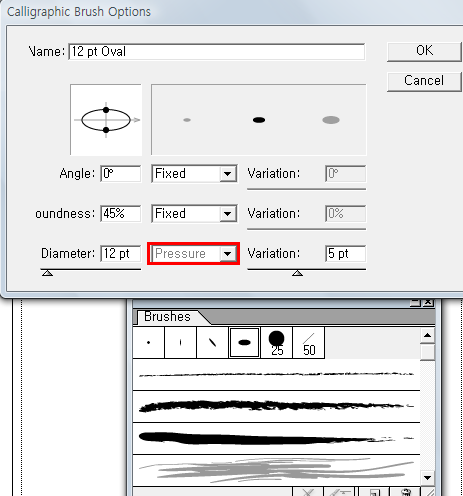The width and height of the screenshot is (463, 496).
Task: Click the Diameter slider triangle handle
Action: tap(48, 273)
